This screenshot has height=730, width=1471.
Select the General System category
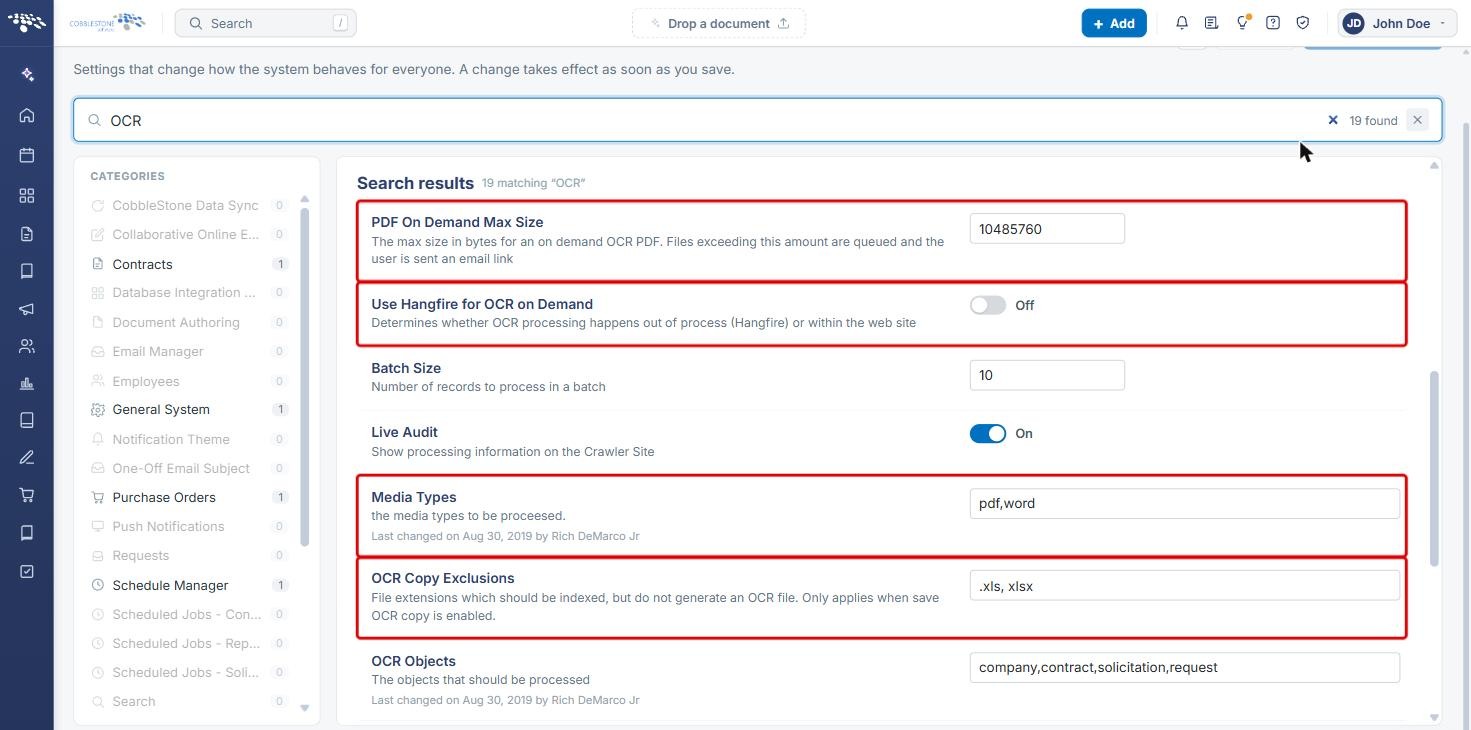pos(190,409)
